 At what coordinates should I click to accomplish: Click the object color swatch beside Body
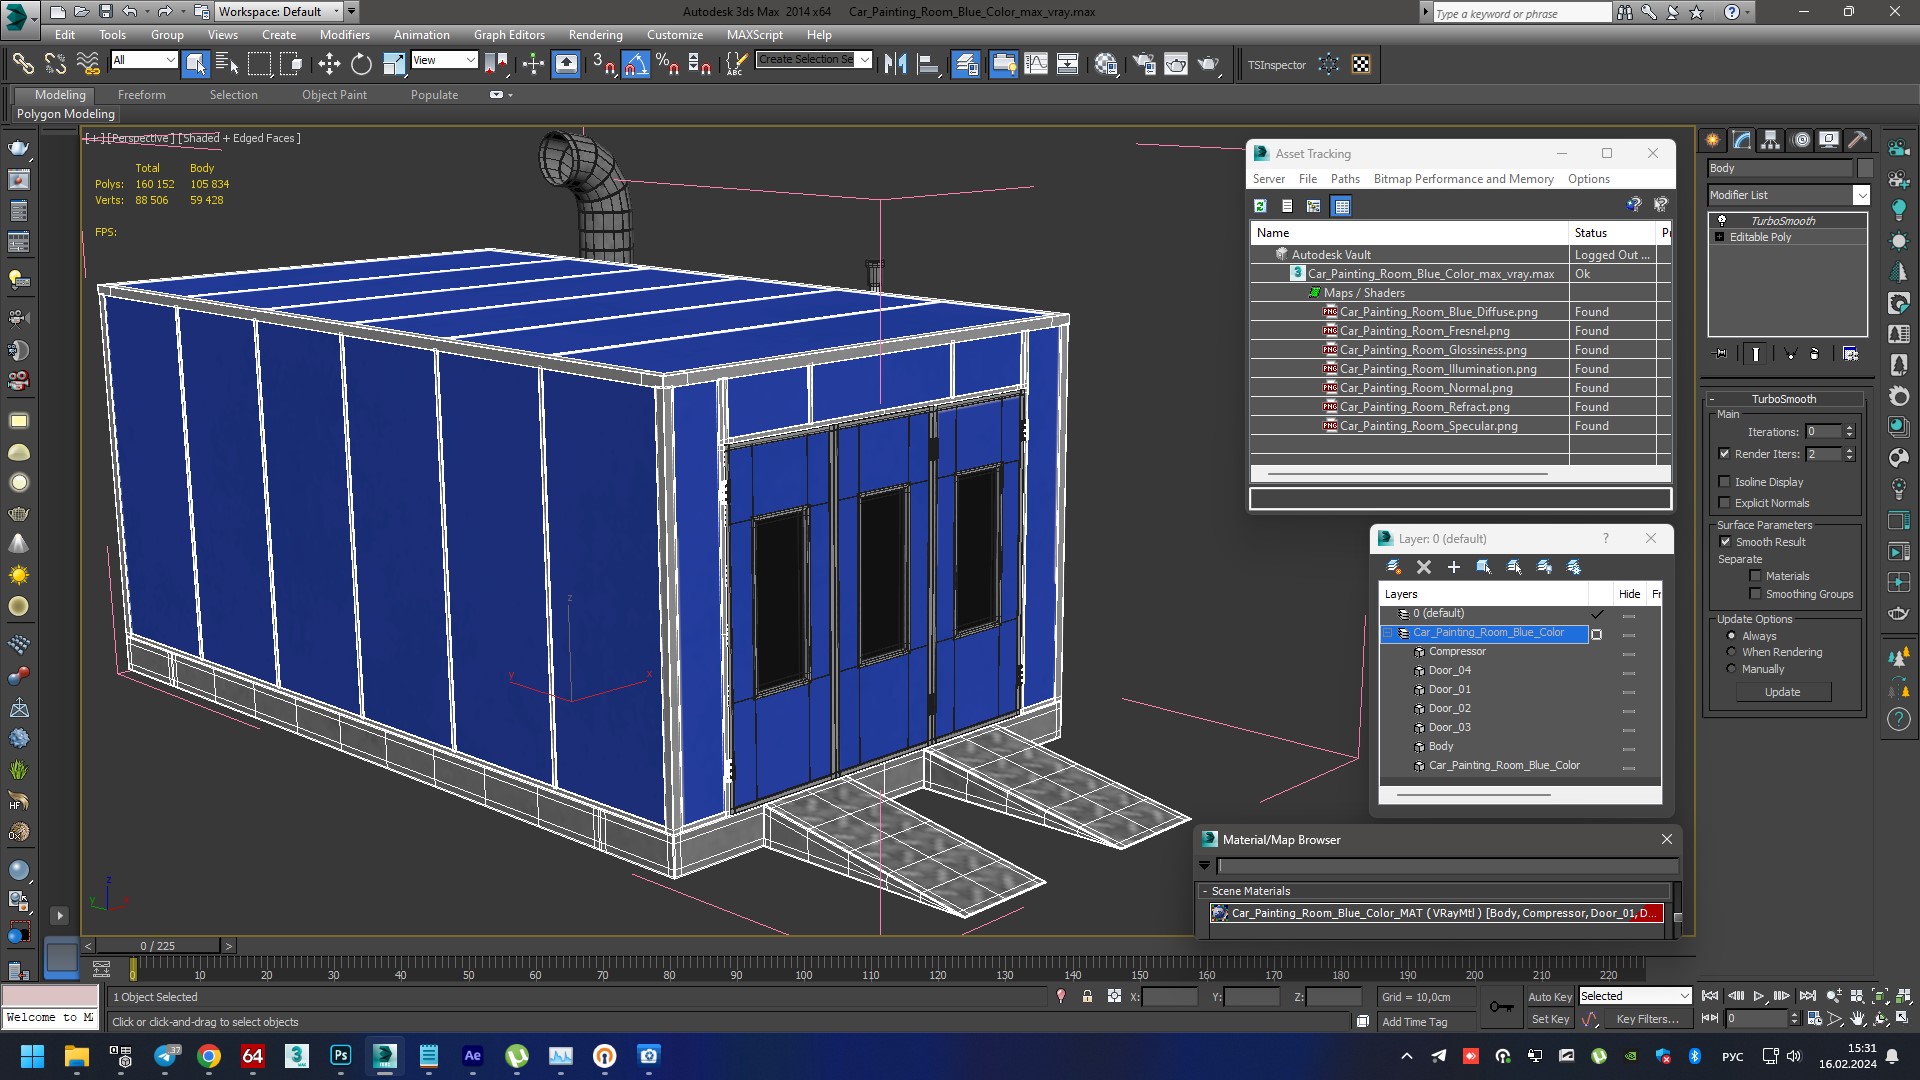[1865, 168]
